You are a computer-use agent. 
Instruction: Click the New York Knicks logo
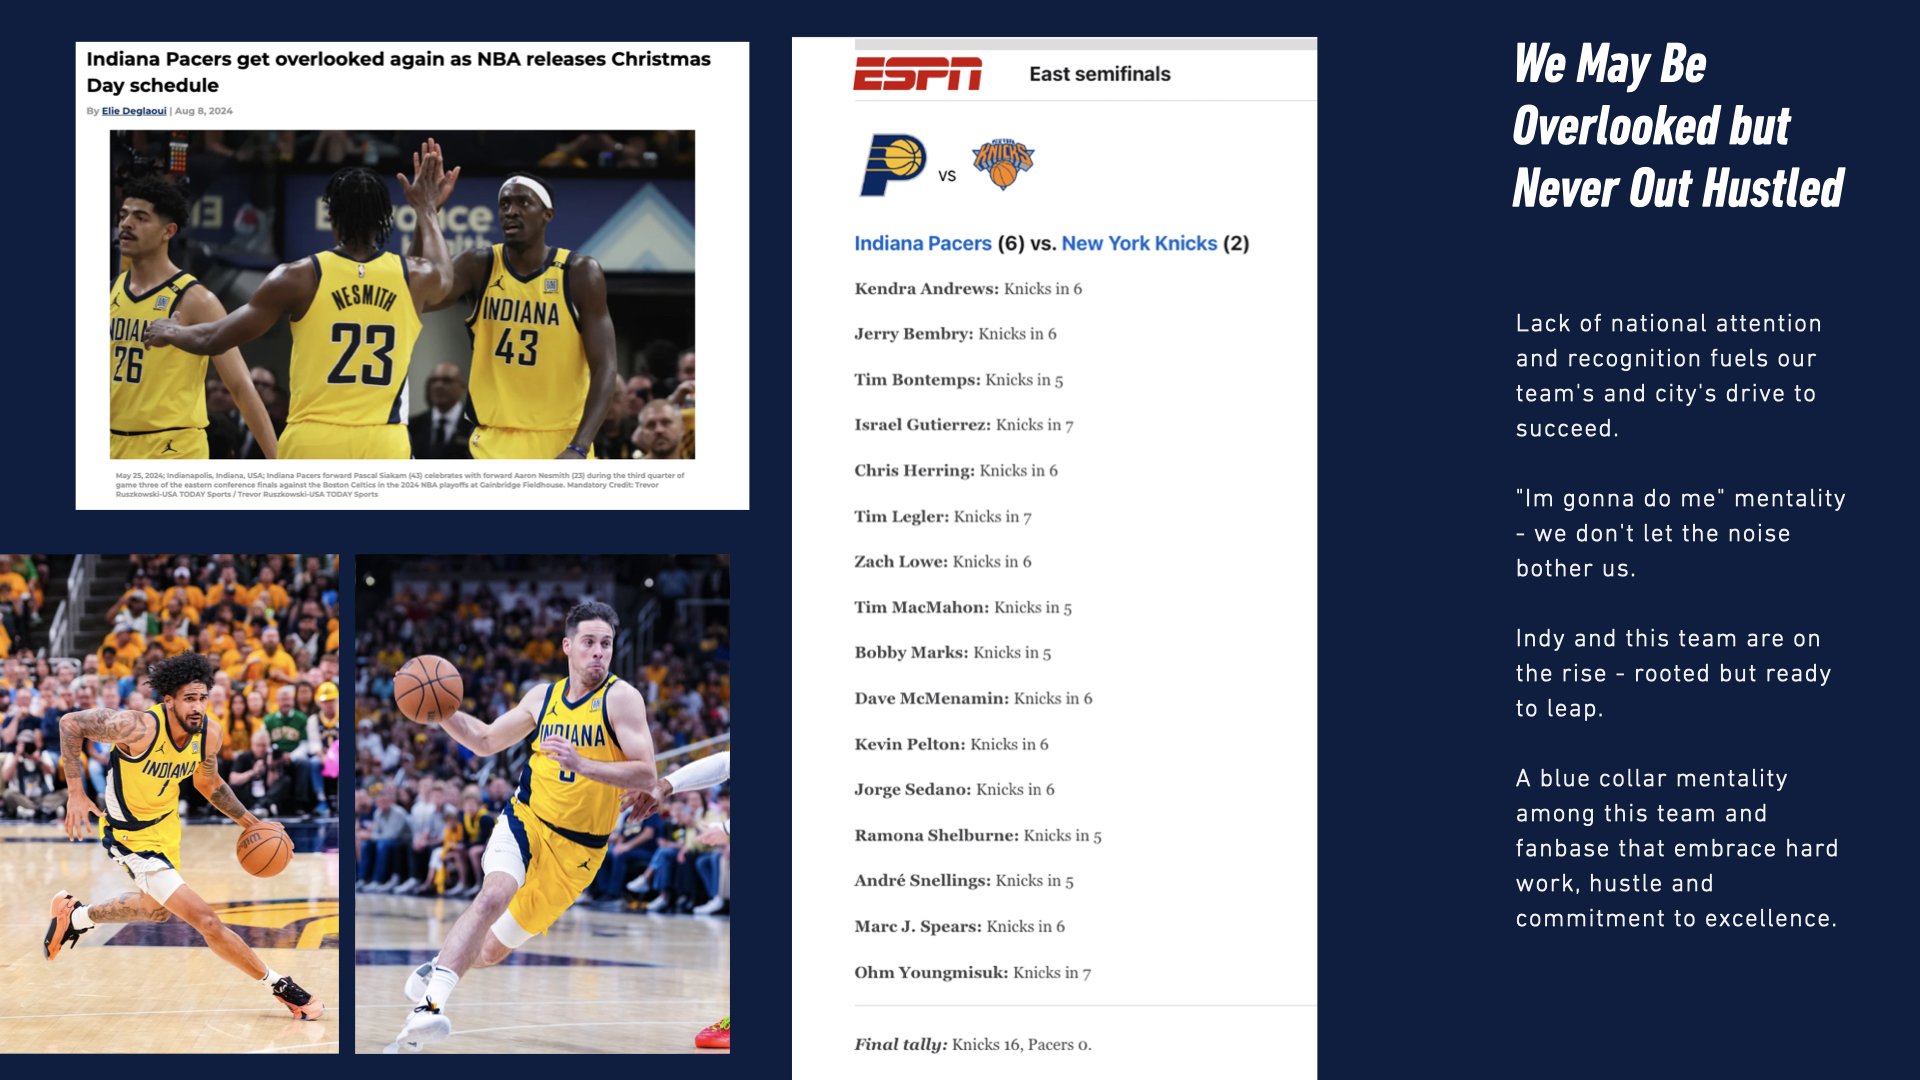click(1003, 164)
